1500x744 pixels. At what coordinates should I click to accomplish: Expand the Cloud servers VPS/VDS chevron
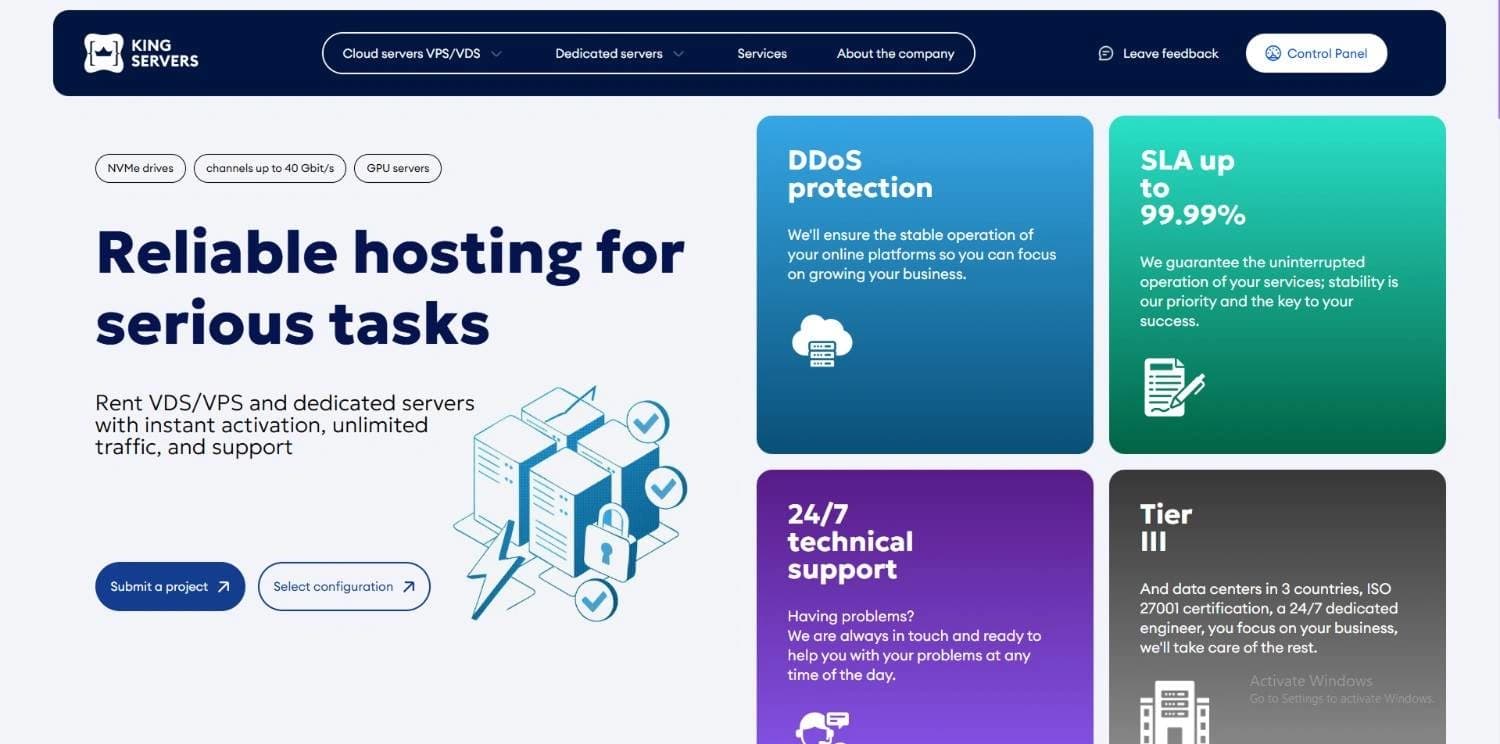point(497,54)
